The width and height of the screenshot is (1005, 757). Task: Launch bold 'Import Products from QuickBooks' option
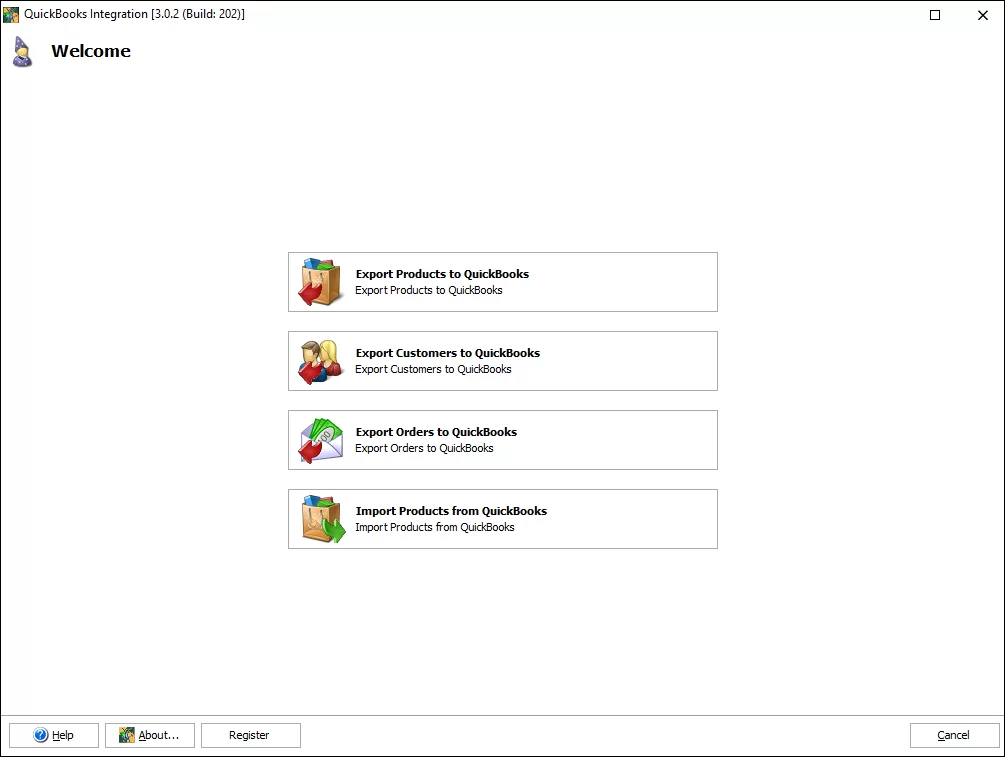pos(451,511)
